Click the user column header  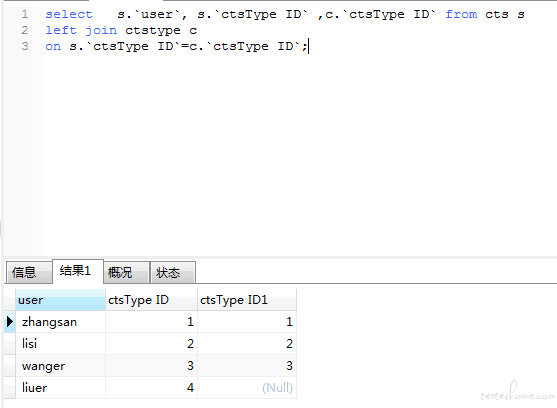pos(60,300)
